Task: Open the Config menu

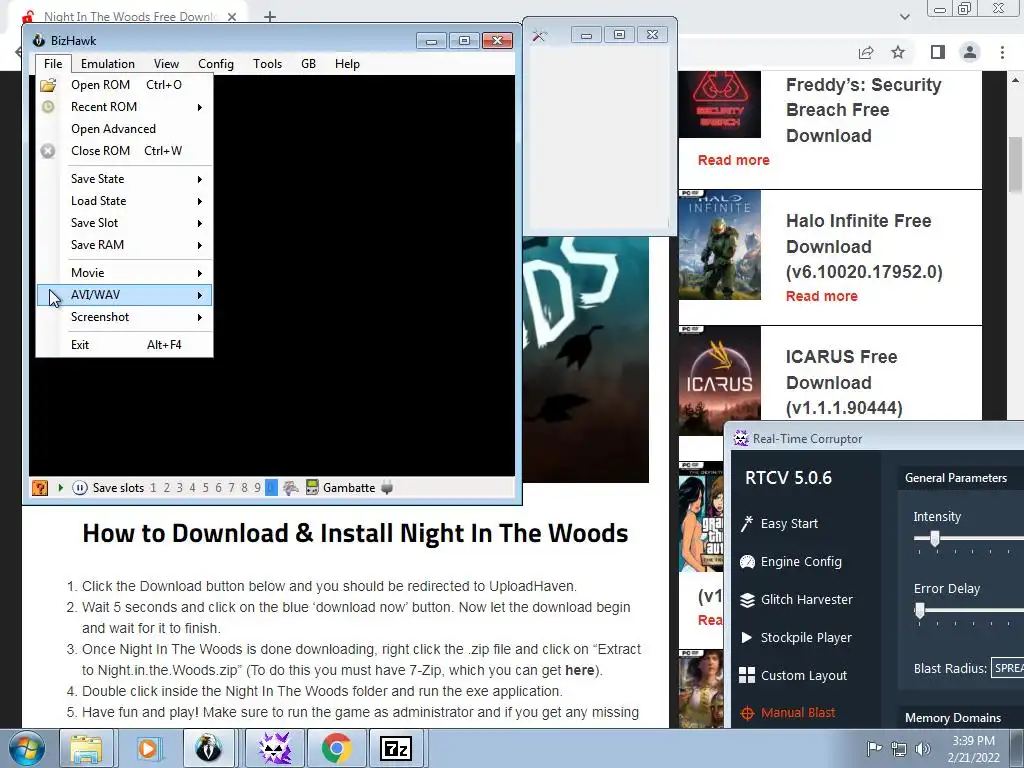Action: pyautogui.click(x=216, y=63)
